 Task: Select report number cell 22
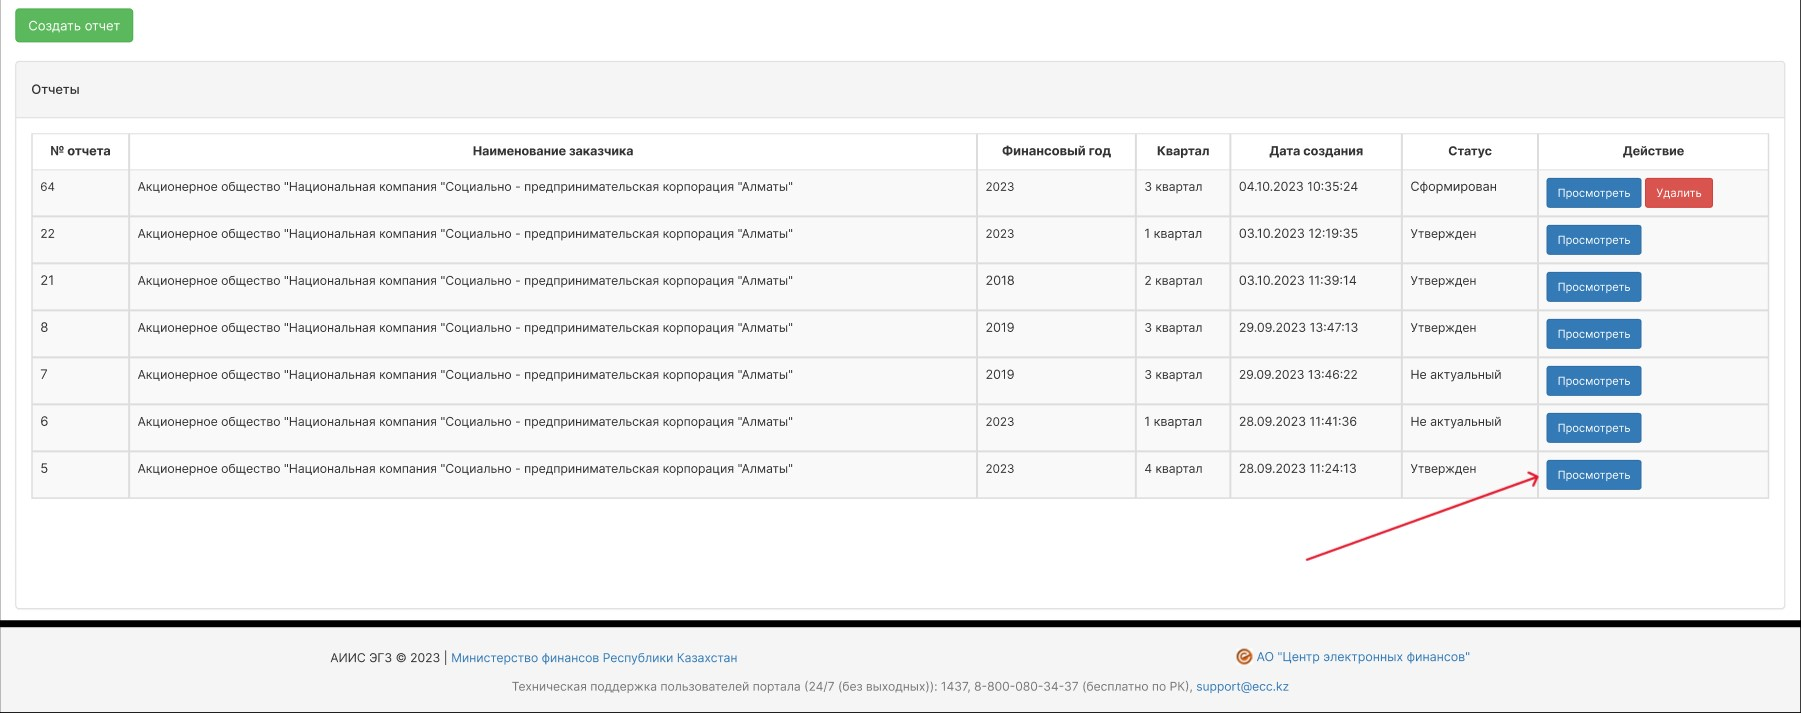(x=80, y=240)
